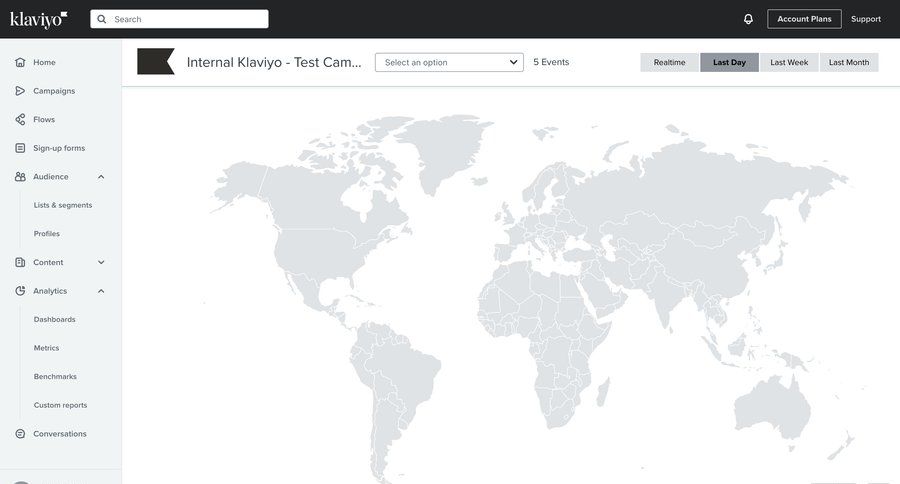Viewport: 900px width, 484px height.
Task: Collapse the Analytics section chevron
Action: pyautogui.click(x=101, y=291)
